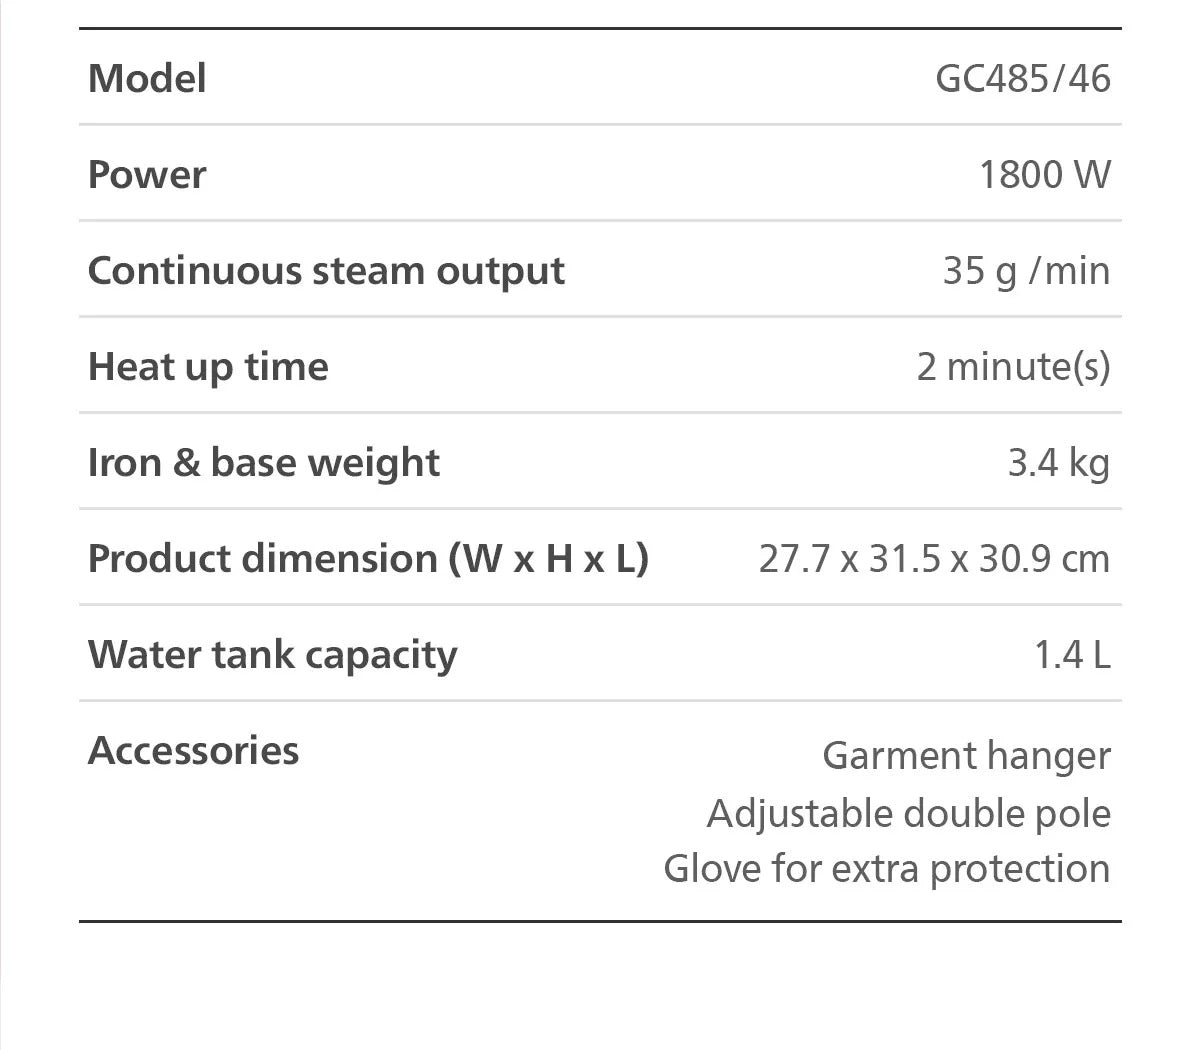Select the '1800 W' power value
Image resolution: width=1200 pixels, height=1050 pixels.
tap(1044, 174)
